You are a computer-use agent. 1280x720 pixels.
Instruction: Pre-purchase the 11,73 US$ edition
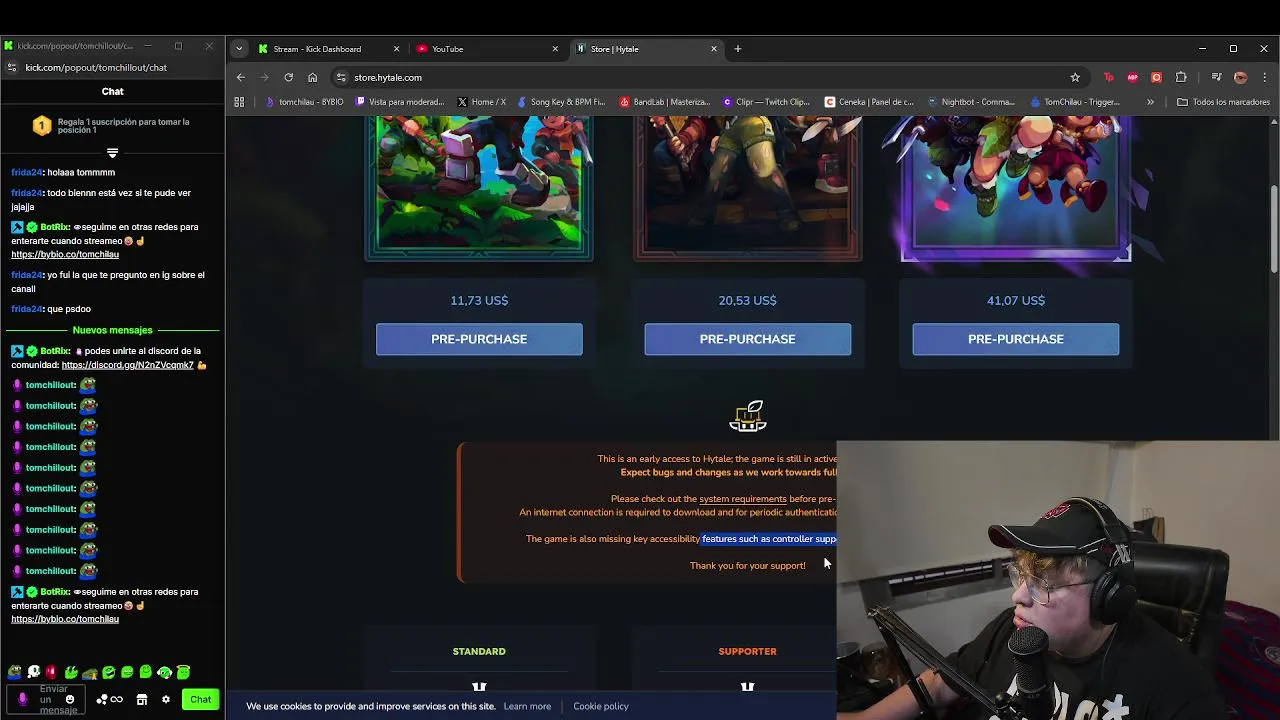[x=479, y=339]
